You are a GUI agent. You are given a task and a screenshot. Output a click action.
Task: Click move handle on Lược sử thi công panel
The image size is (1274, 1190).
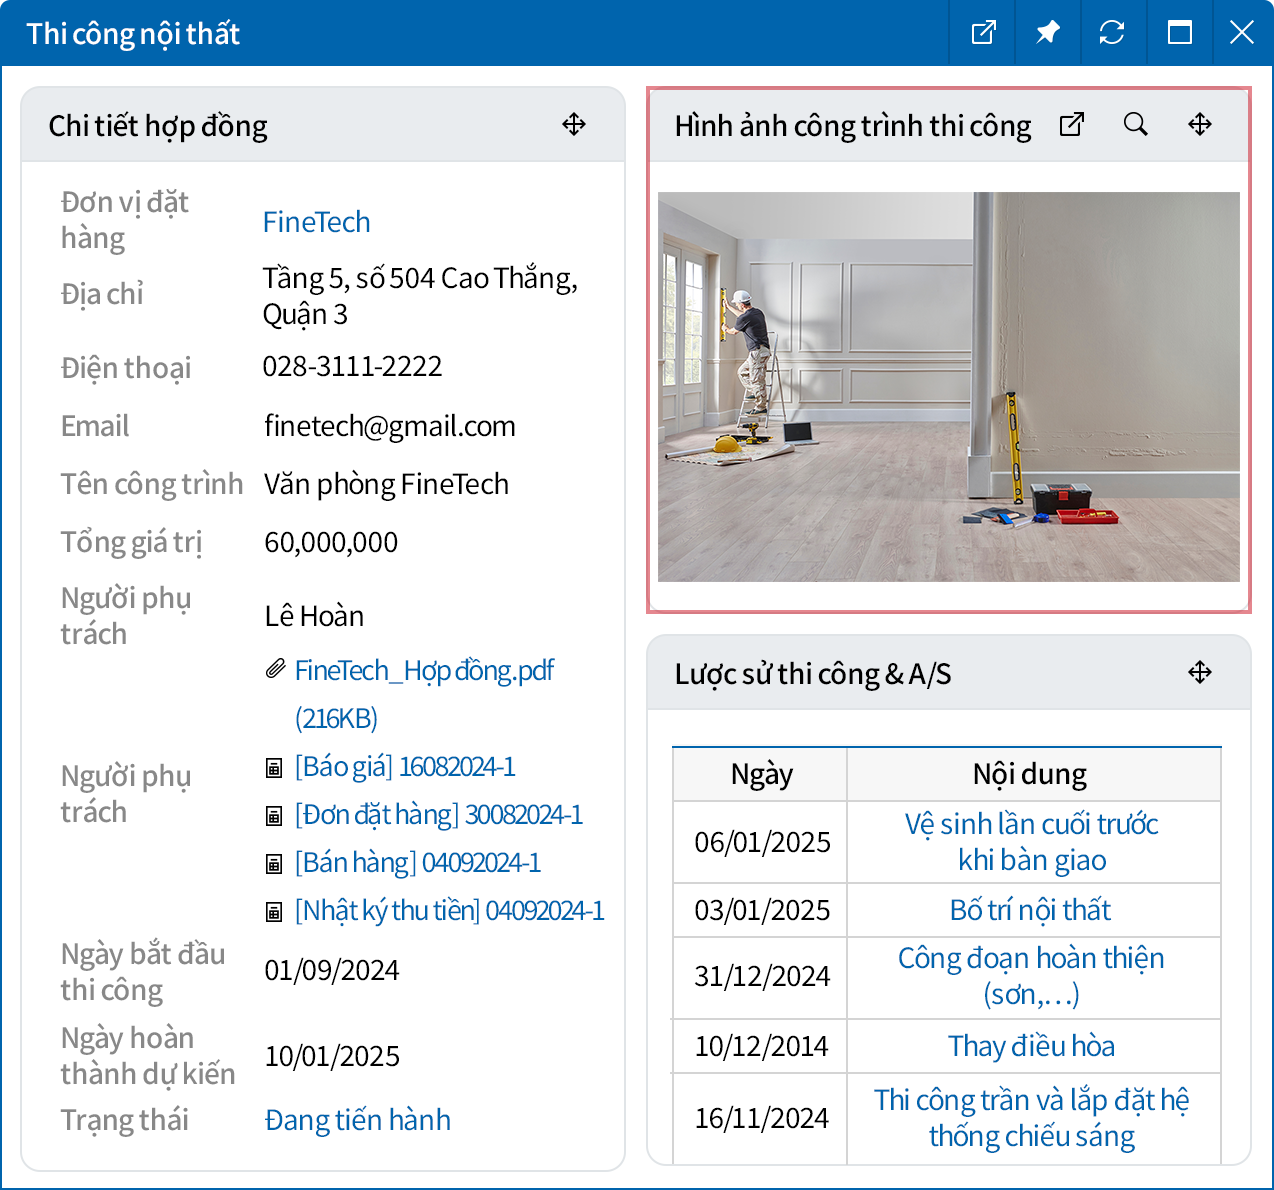1200,673
